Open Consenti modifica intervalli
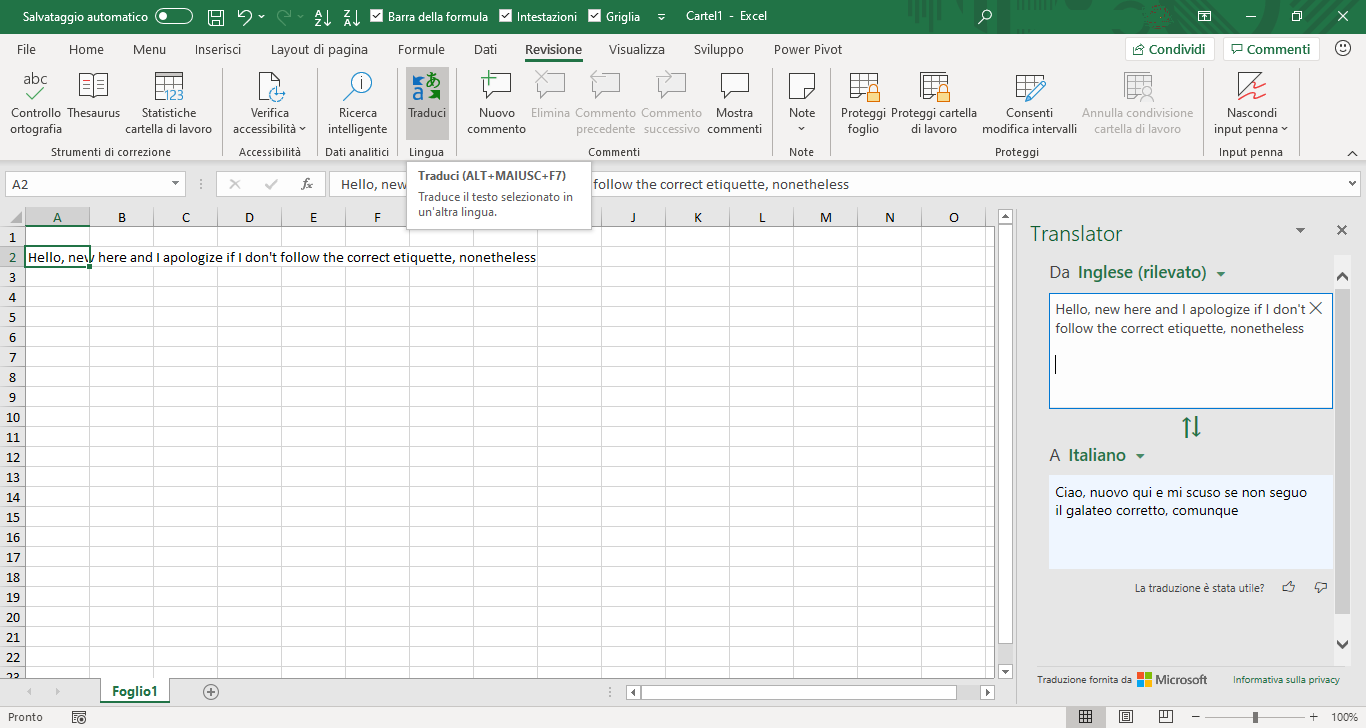The height and width of the screenshot is (728, 1366). 1029,103
